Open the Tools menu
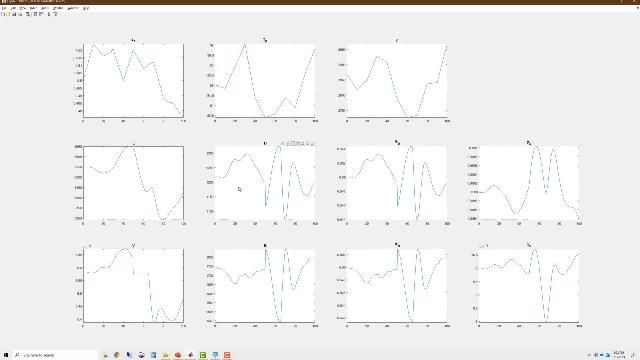640x360 pixels. click(x=45, y=8)
